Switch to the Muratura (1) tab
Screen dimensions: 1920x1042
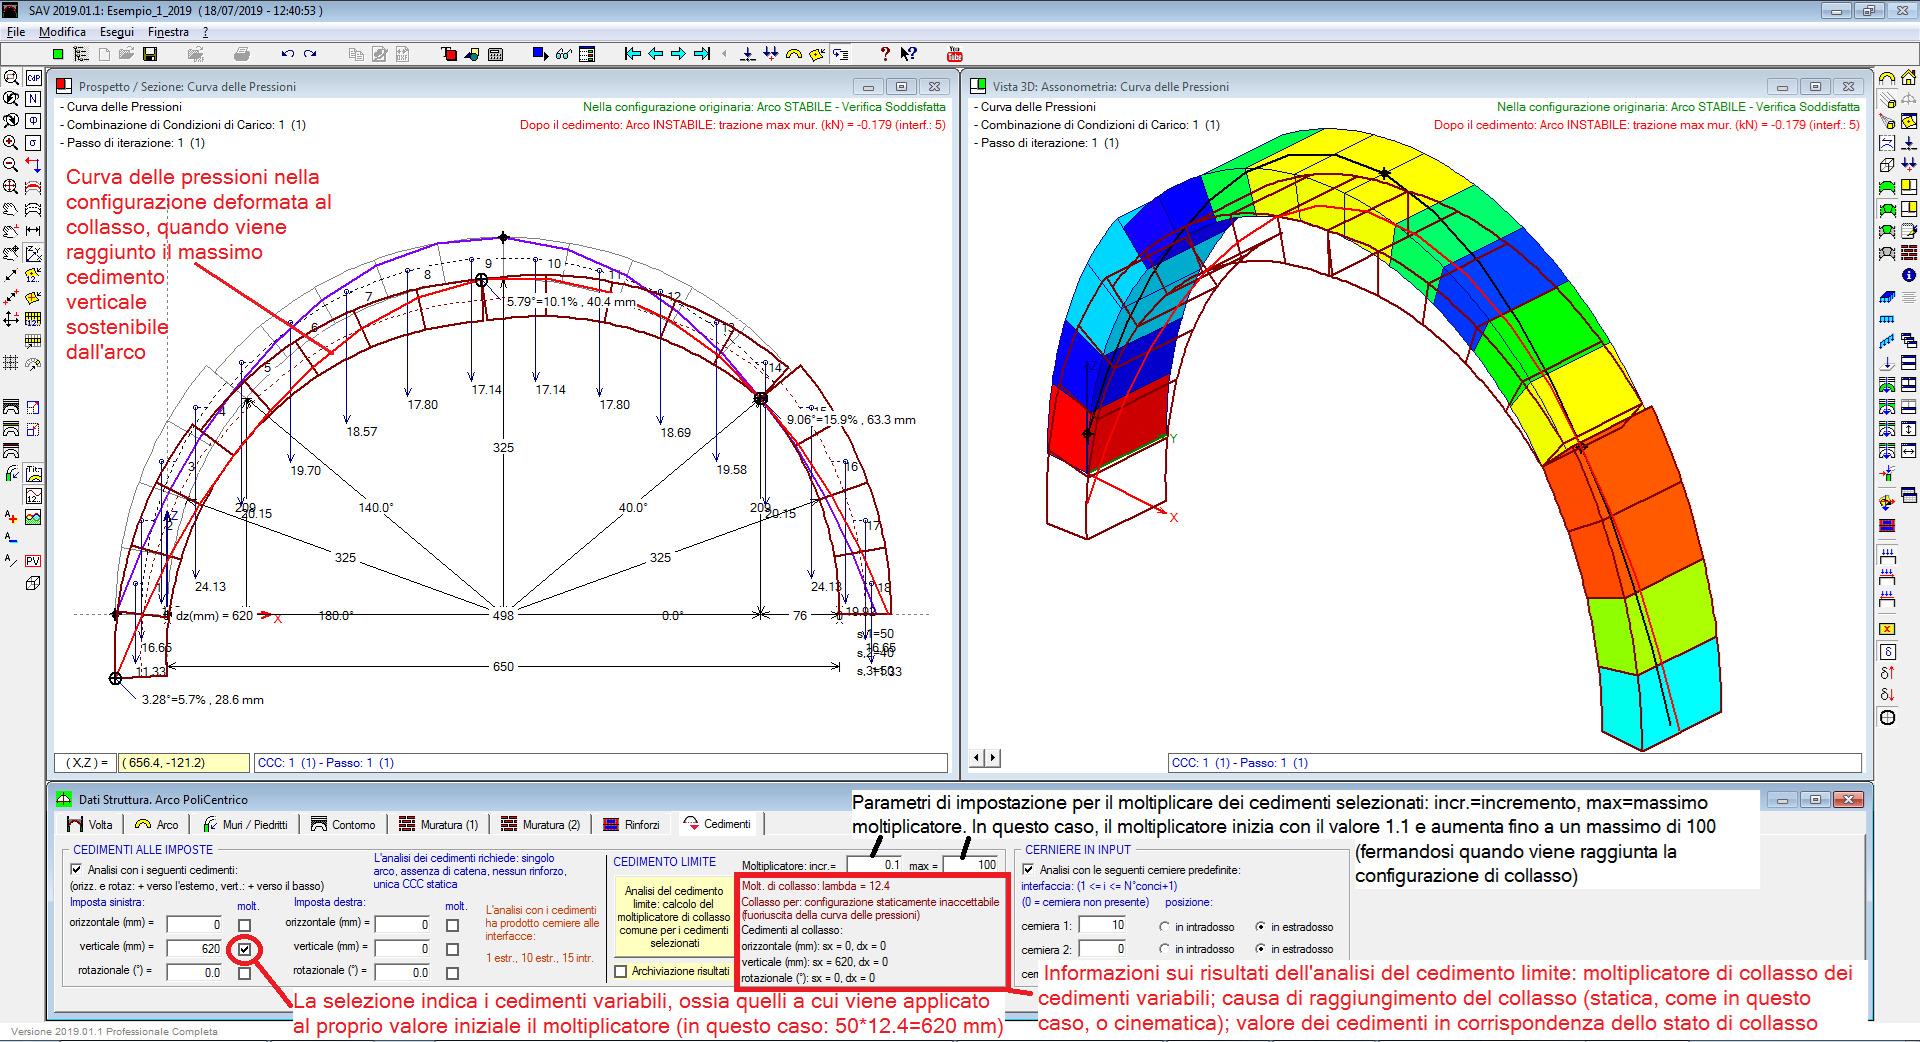point(439,825)
